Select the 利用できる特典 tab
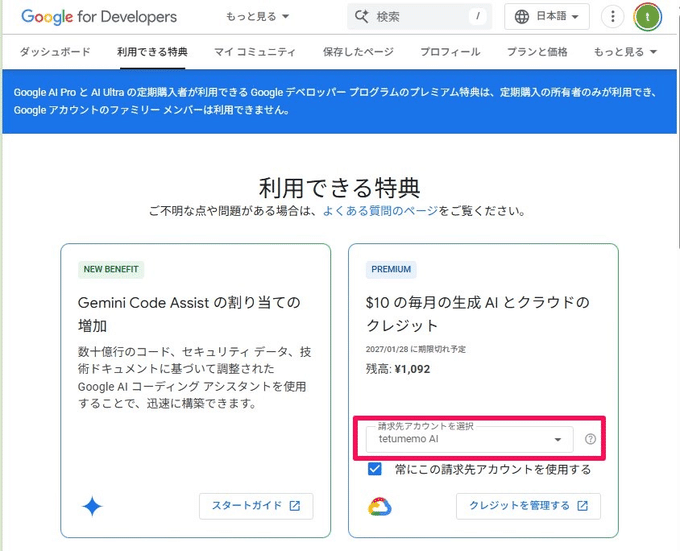The image size is (680, 551). click(x=152, y=52)
